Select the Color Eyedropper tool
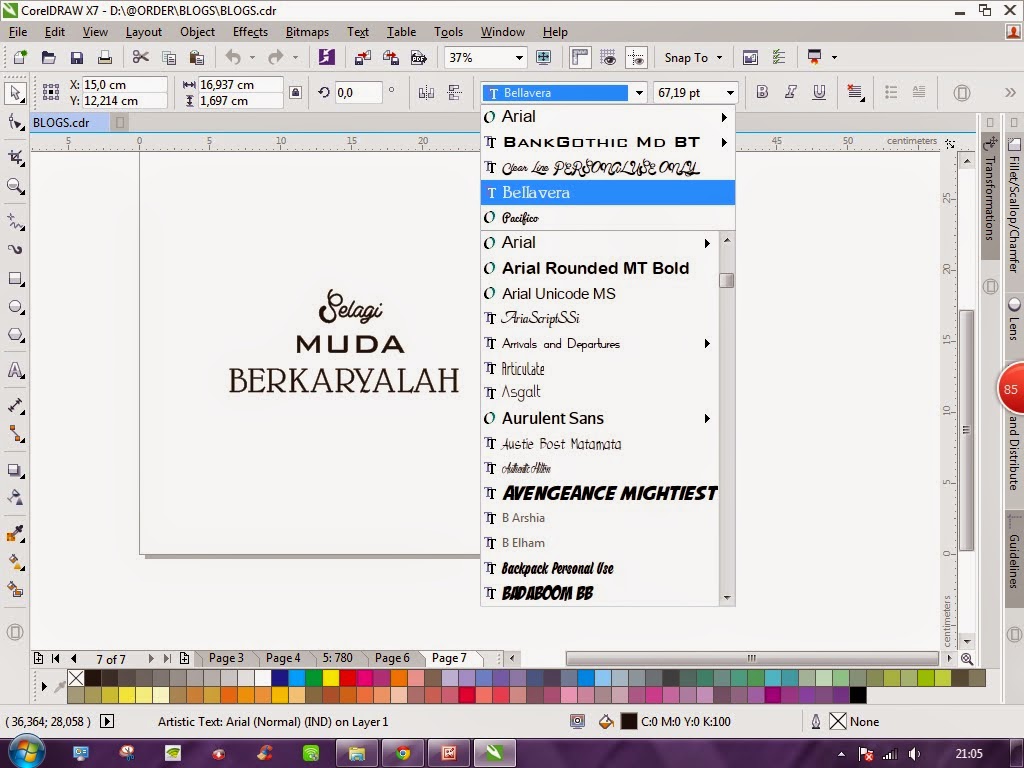This screenshot has height=768, width=1024. point(15,534)
